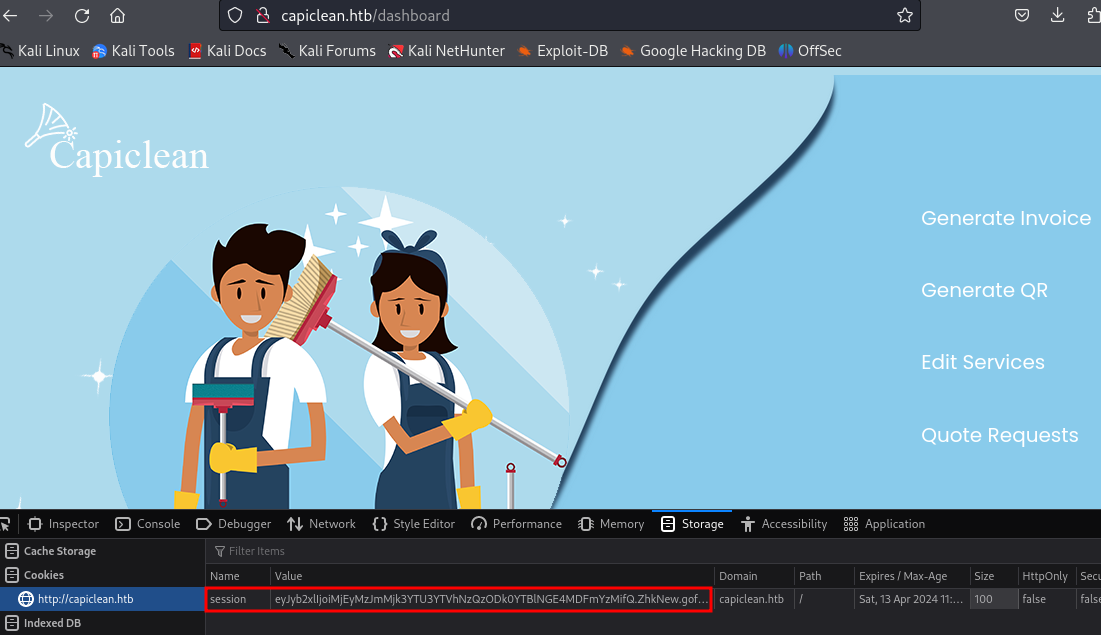Click the shield tracking protection icon
The width and height of the screenshot is (1101, 635).
[235, 16]
